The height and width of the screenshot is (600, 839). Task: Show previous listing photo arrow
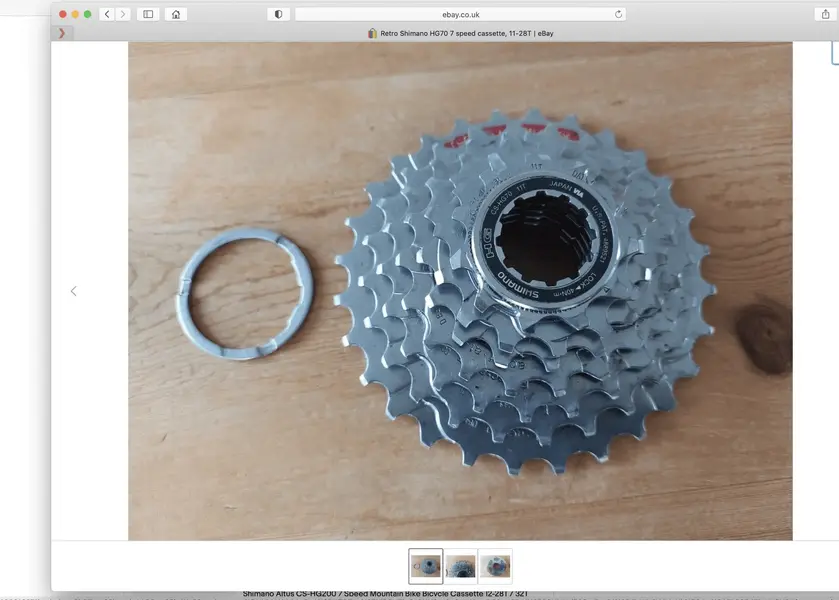tap(74, 291)
